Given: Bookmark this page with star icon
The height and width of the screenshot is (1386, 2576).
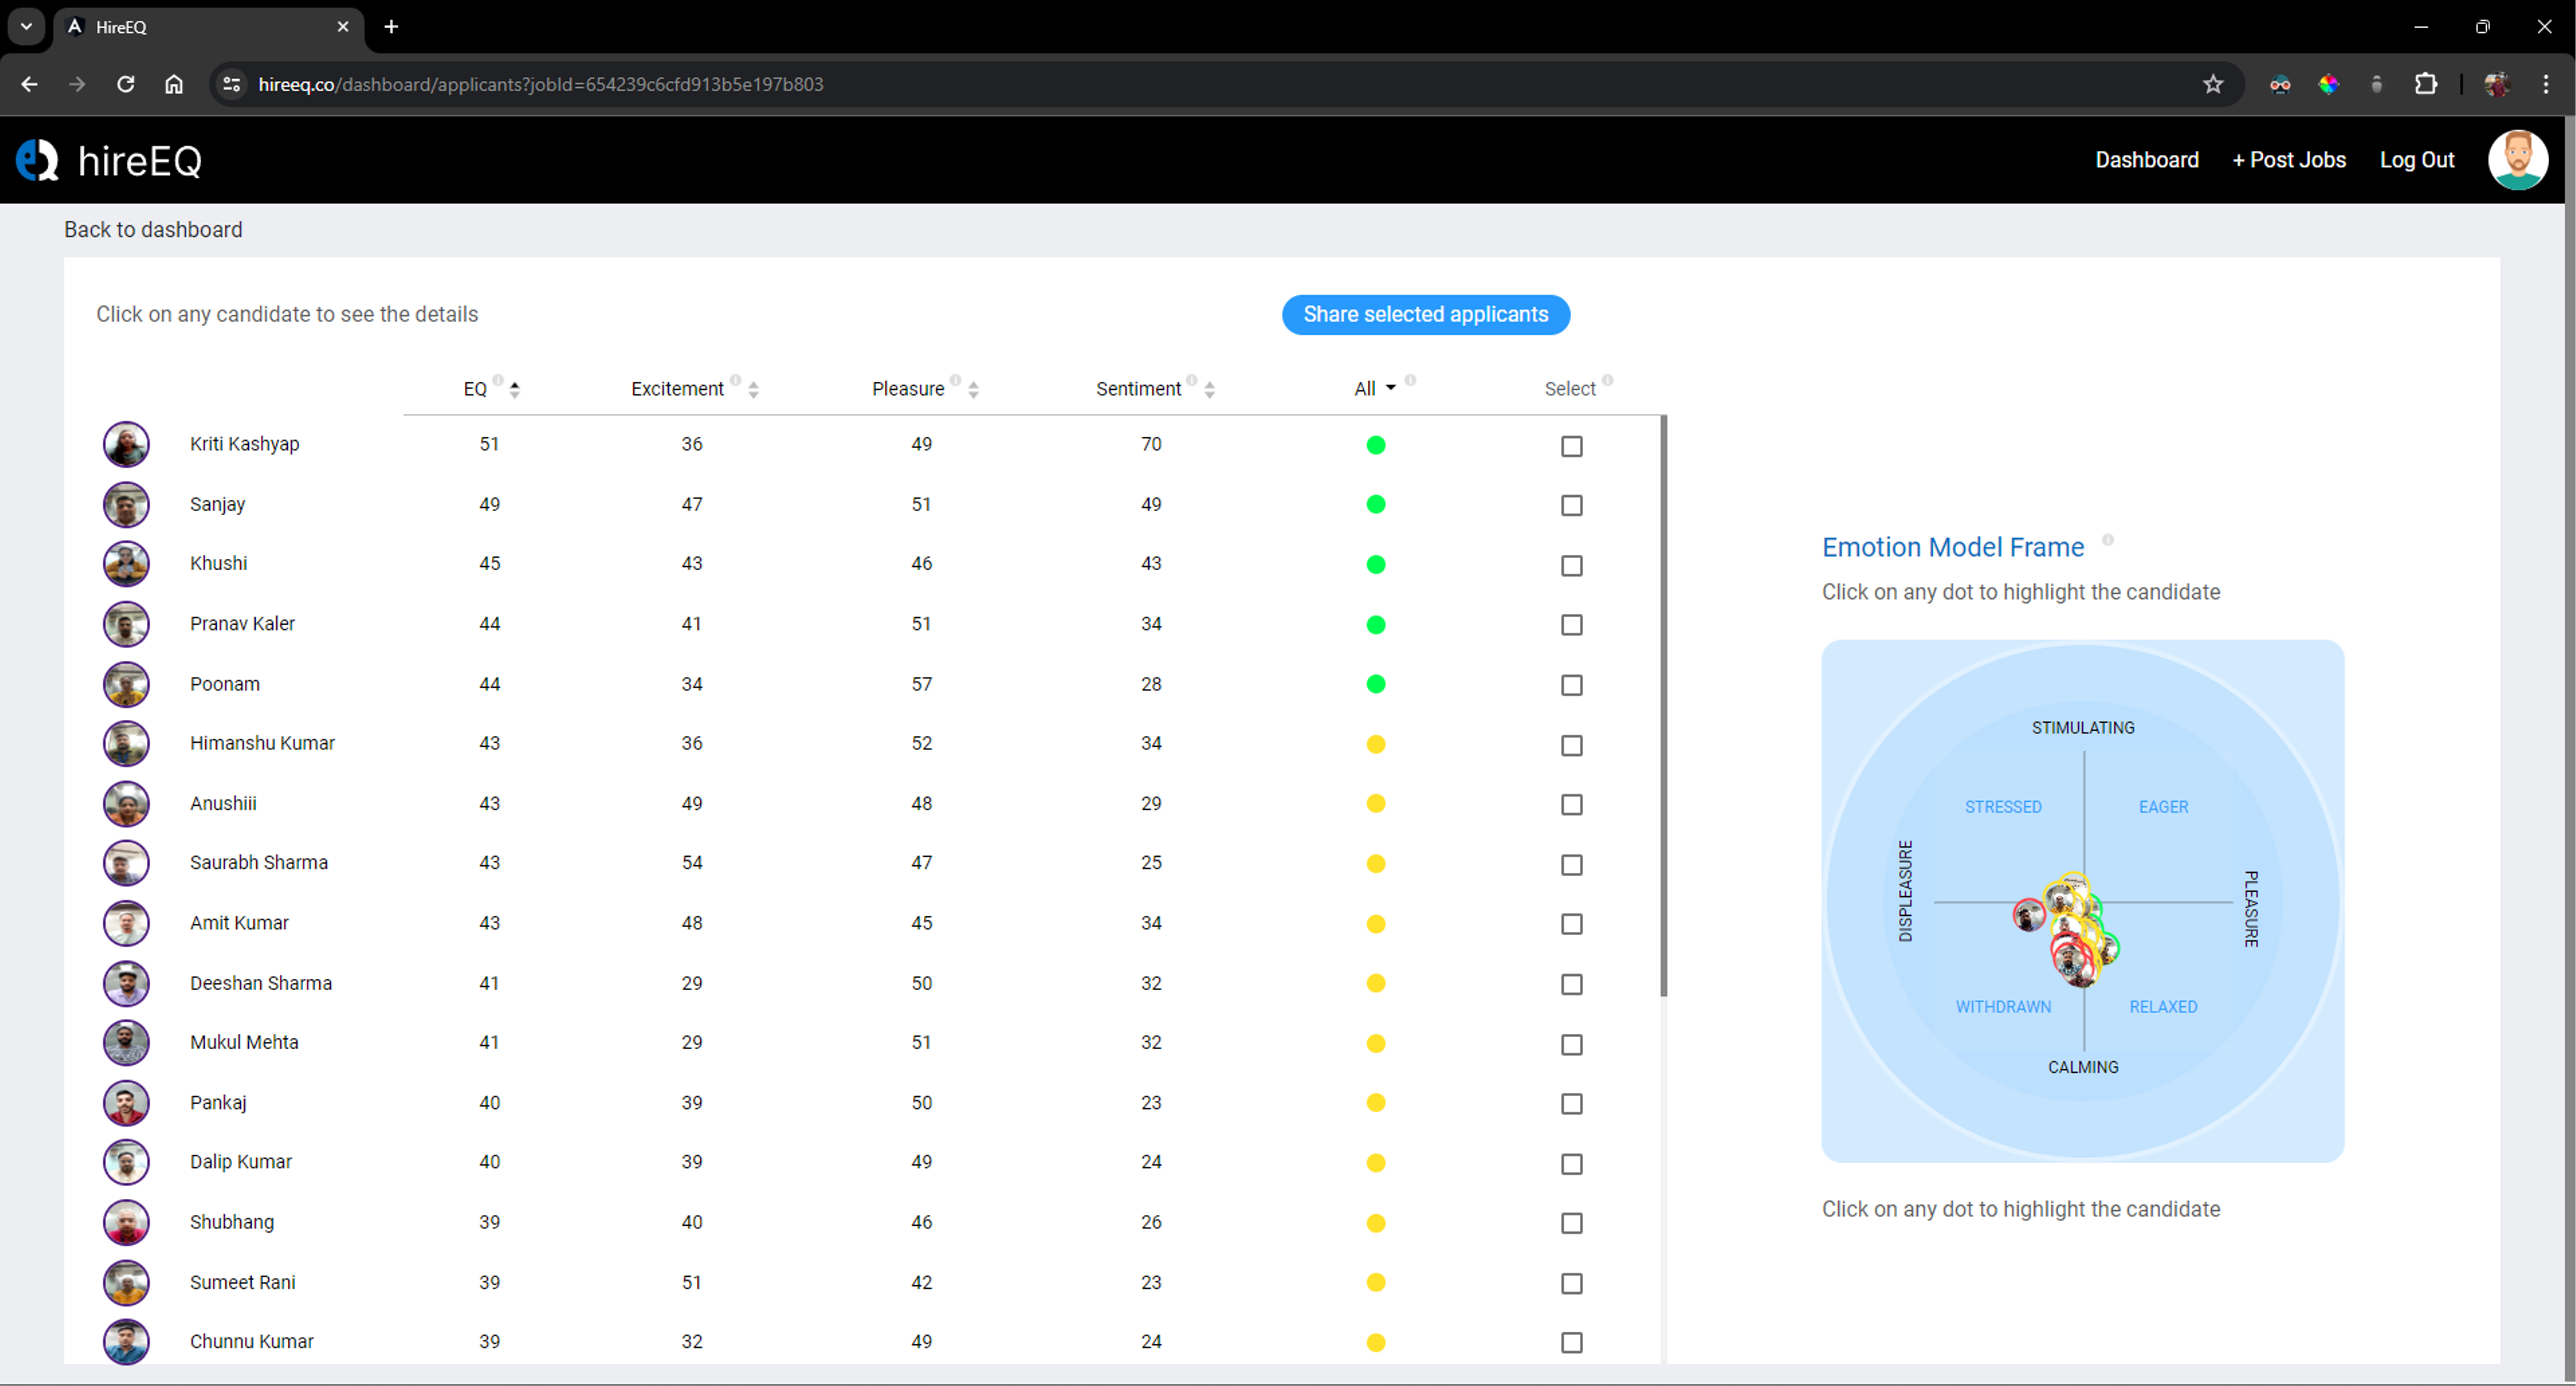Looking at the screenshot, I should [2213, 84].
